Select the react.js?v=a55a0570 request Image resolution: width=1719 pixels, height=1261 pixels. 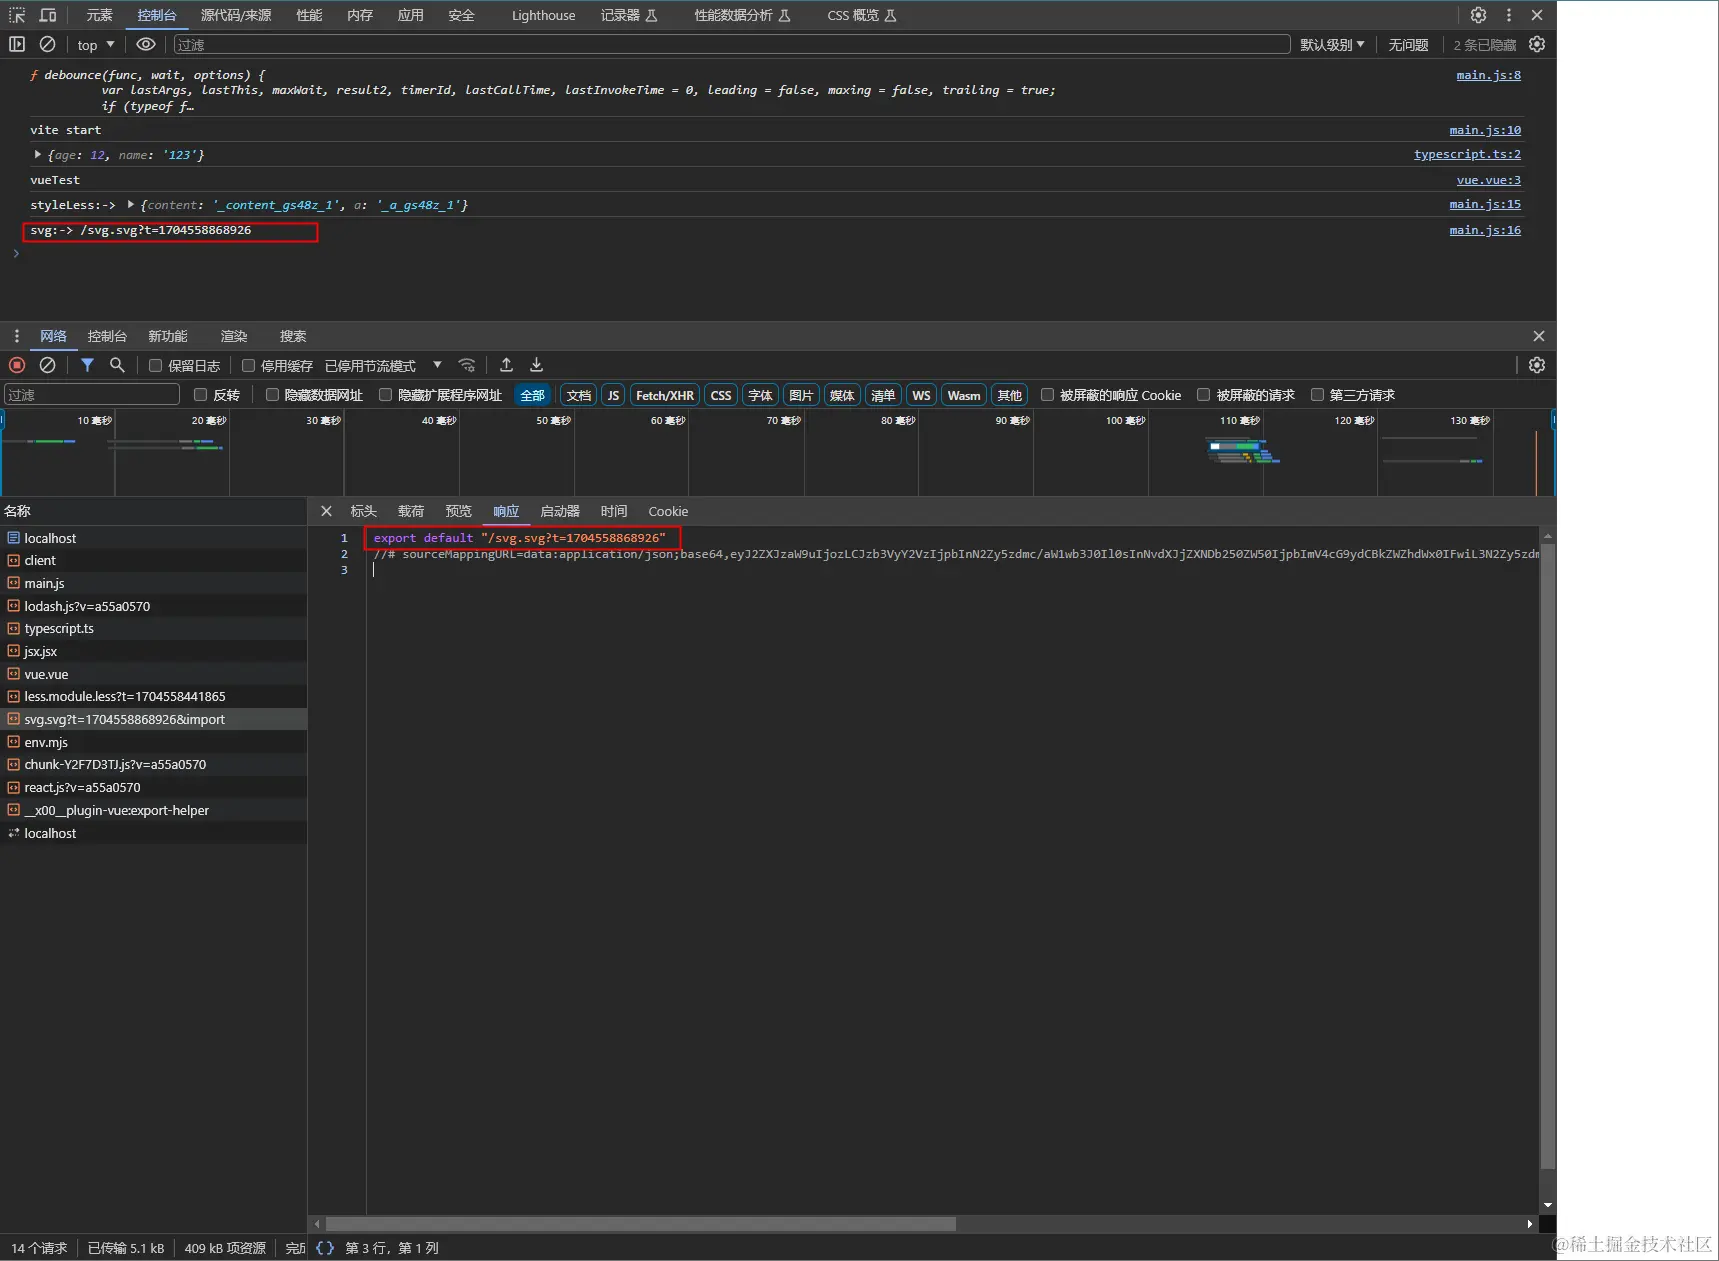153,787
